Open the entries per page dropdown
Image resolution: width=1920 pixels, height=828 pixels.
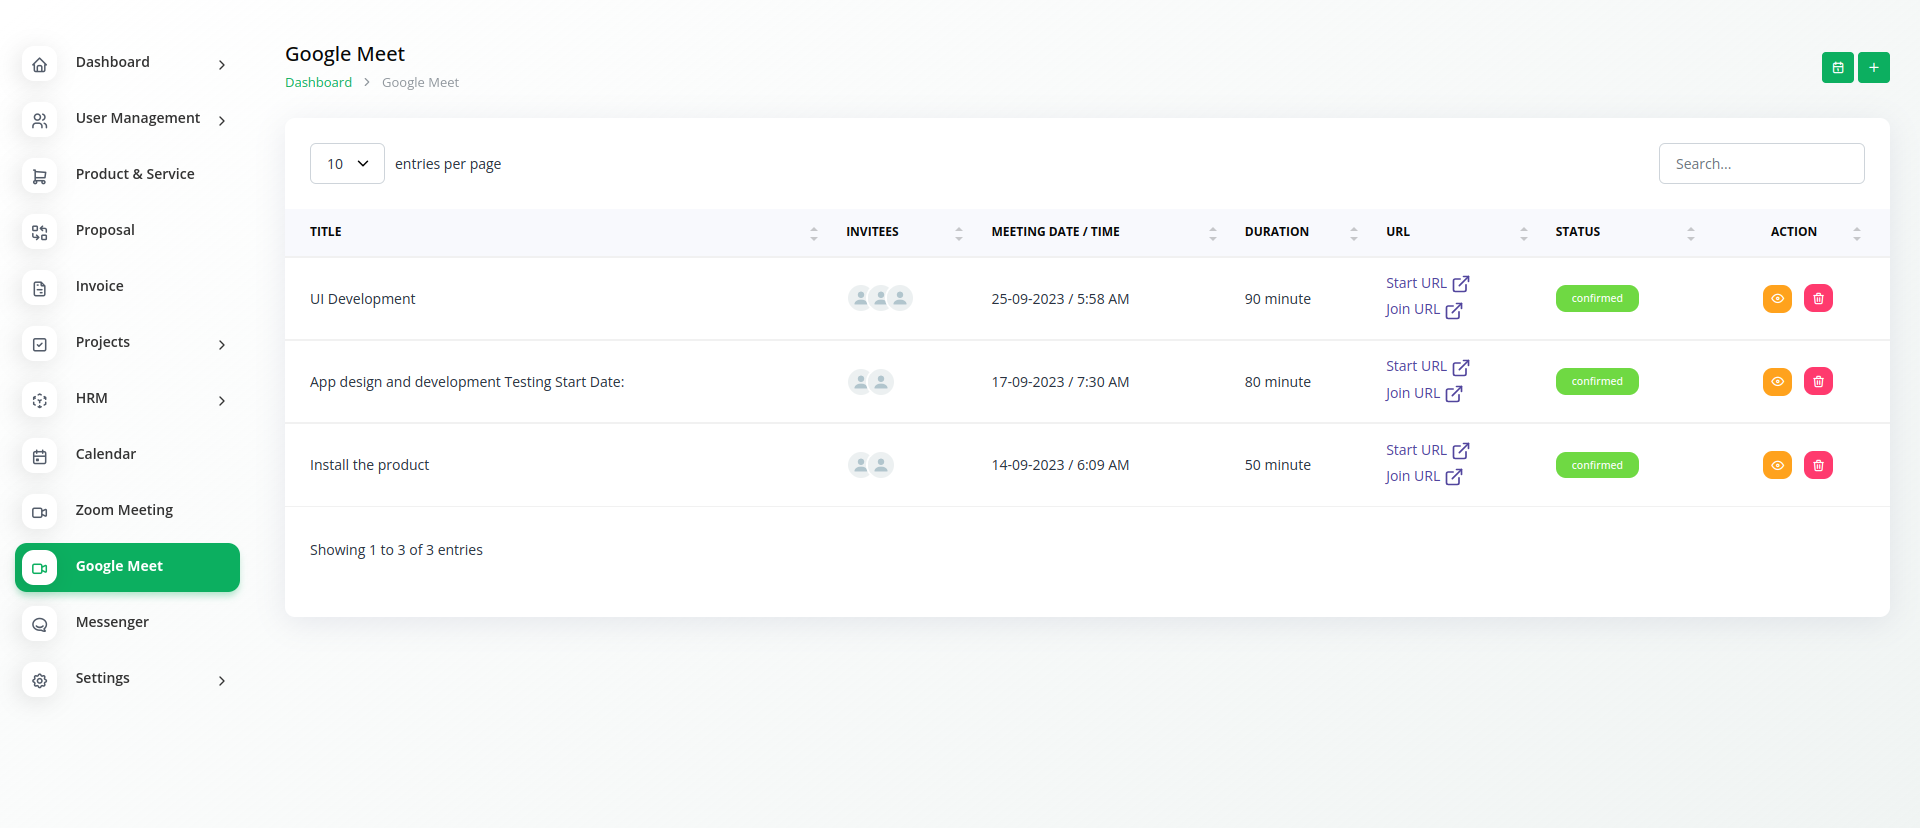click(x=347, y=163)
